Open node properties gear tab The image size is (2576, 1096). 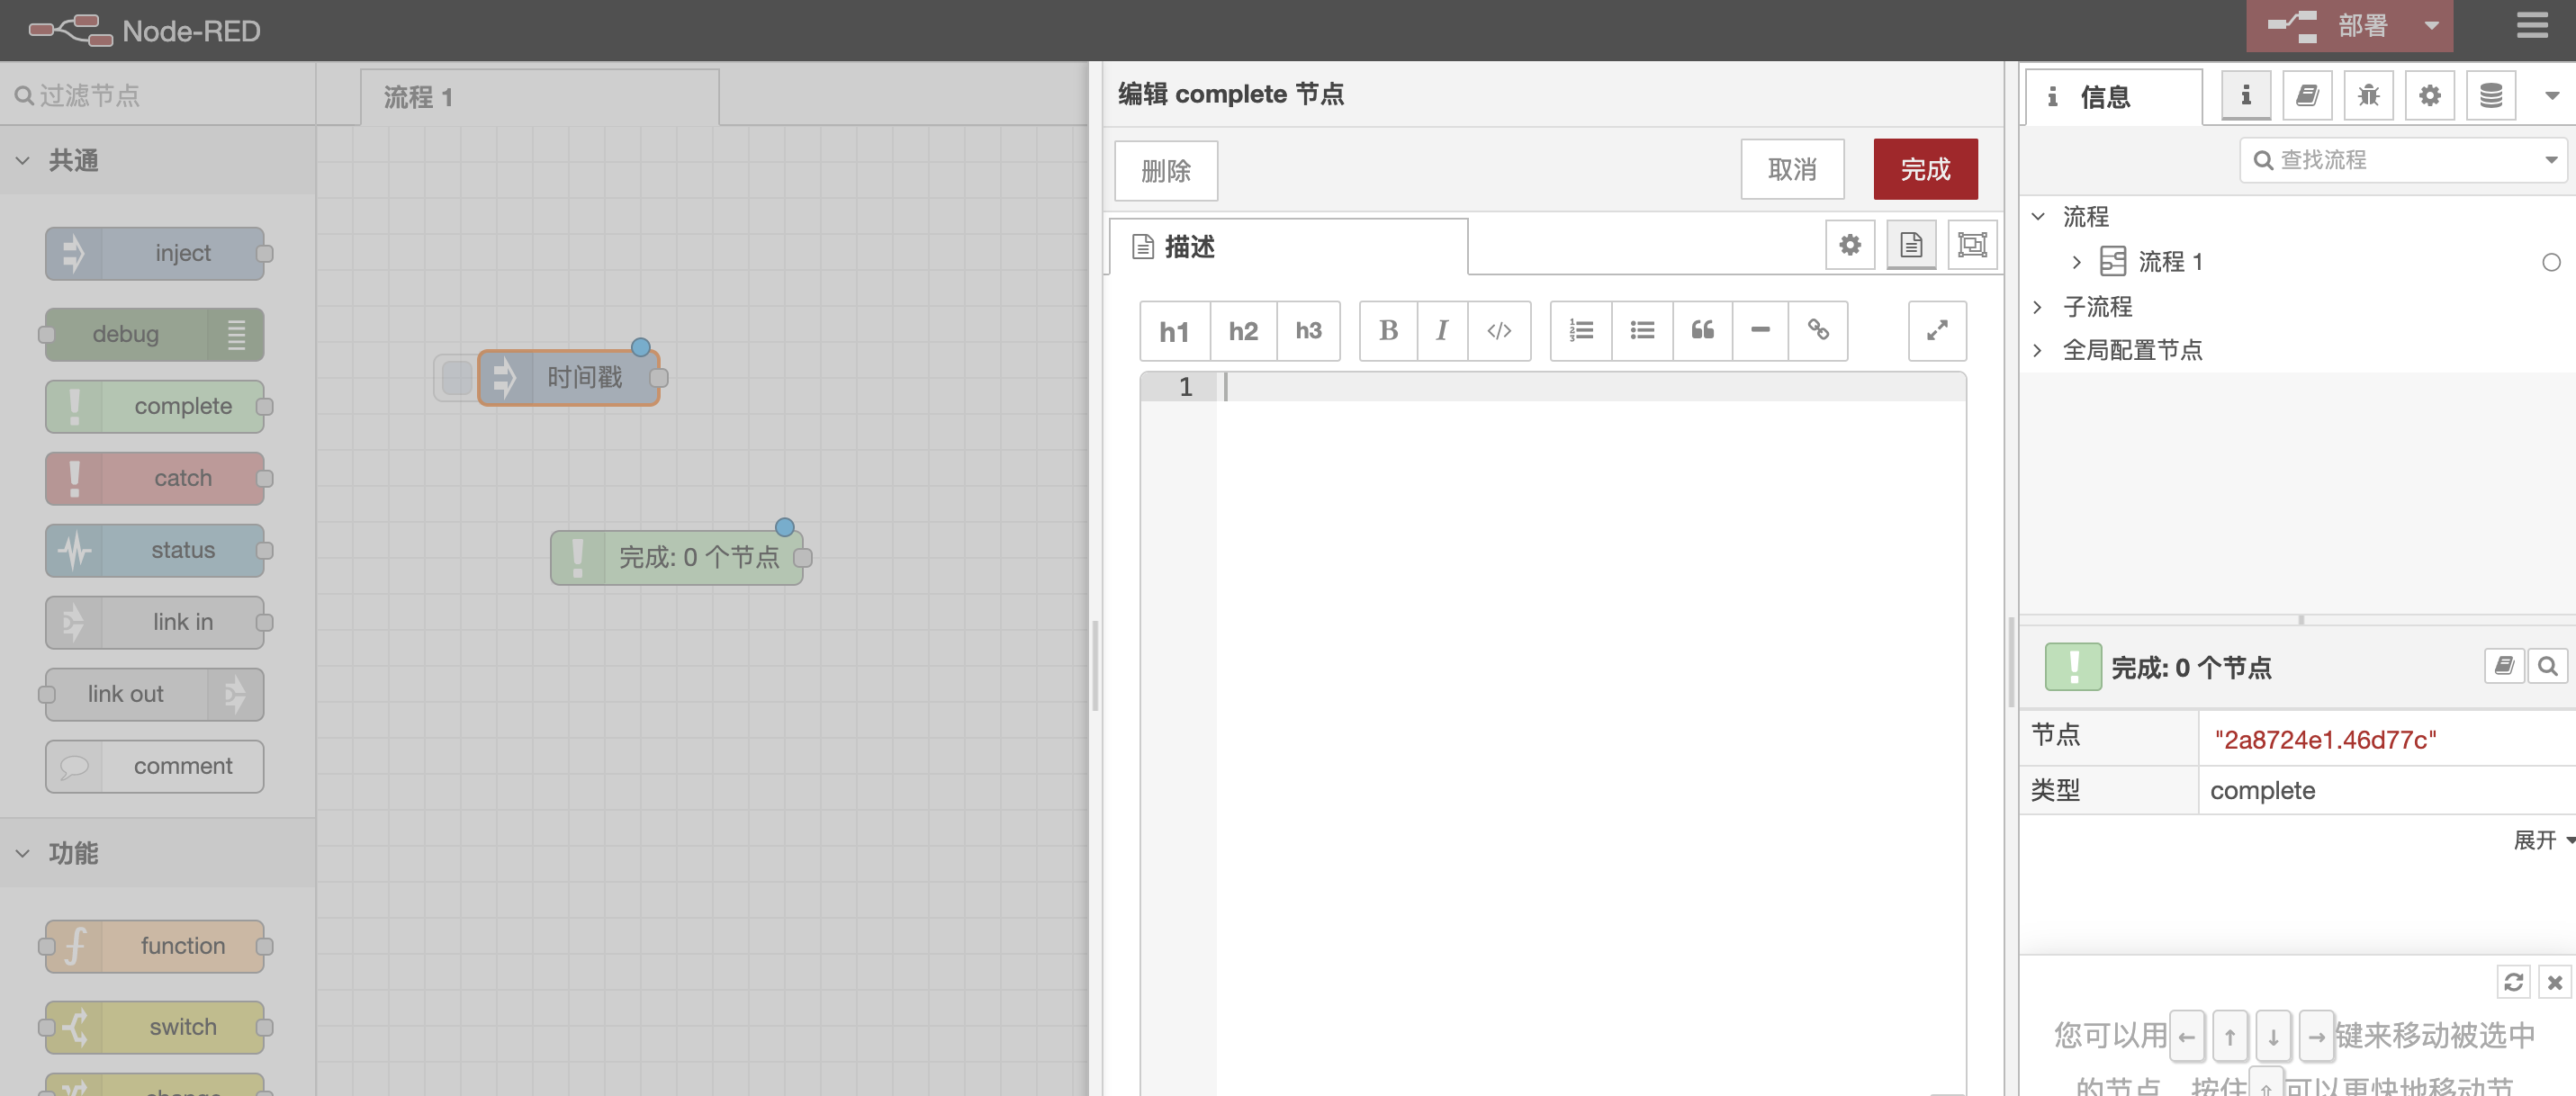1850,245
